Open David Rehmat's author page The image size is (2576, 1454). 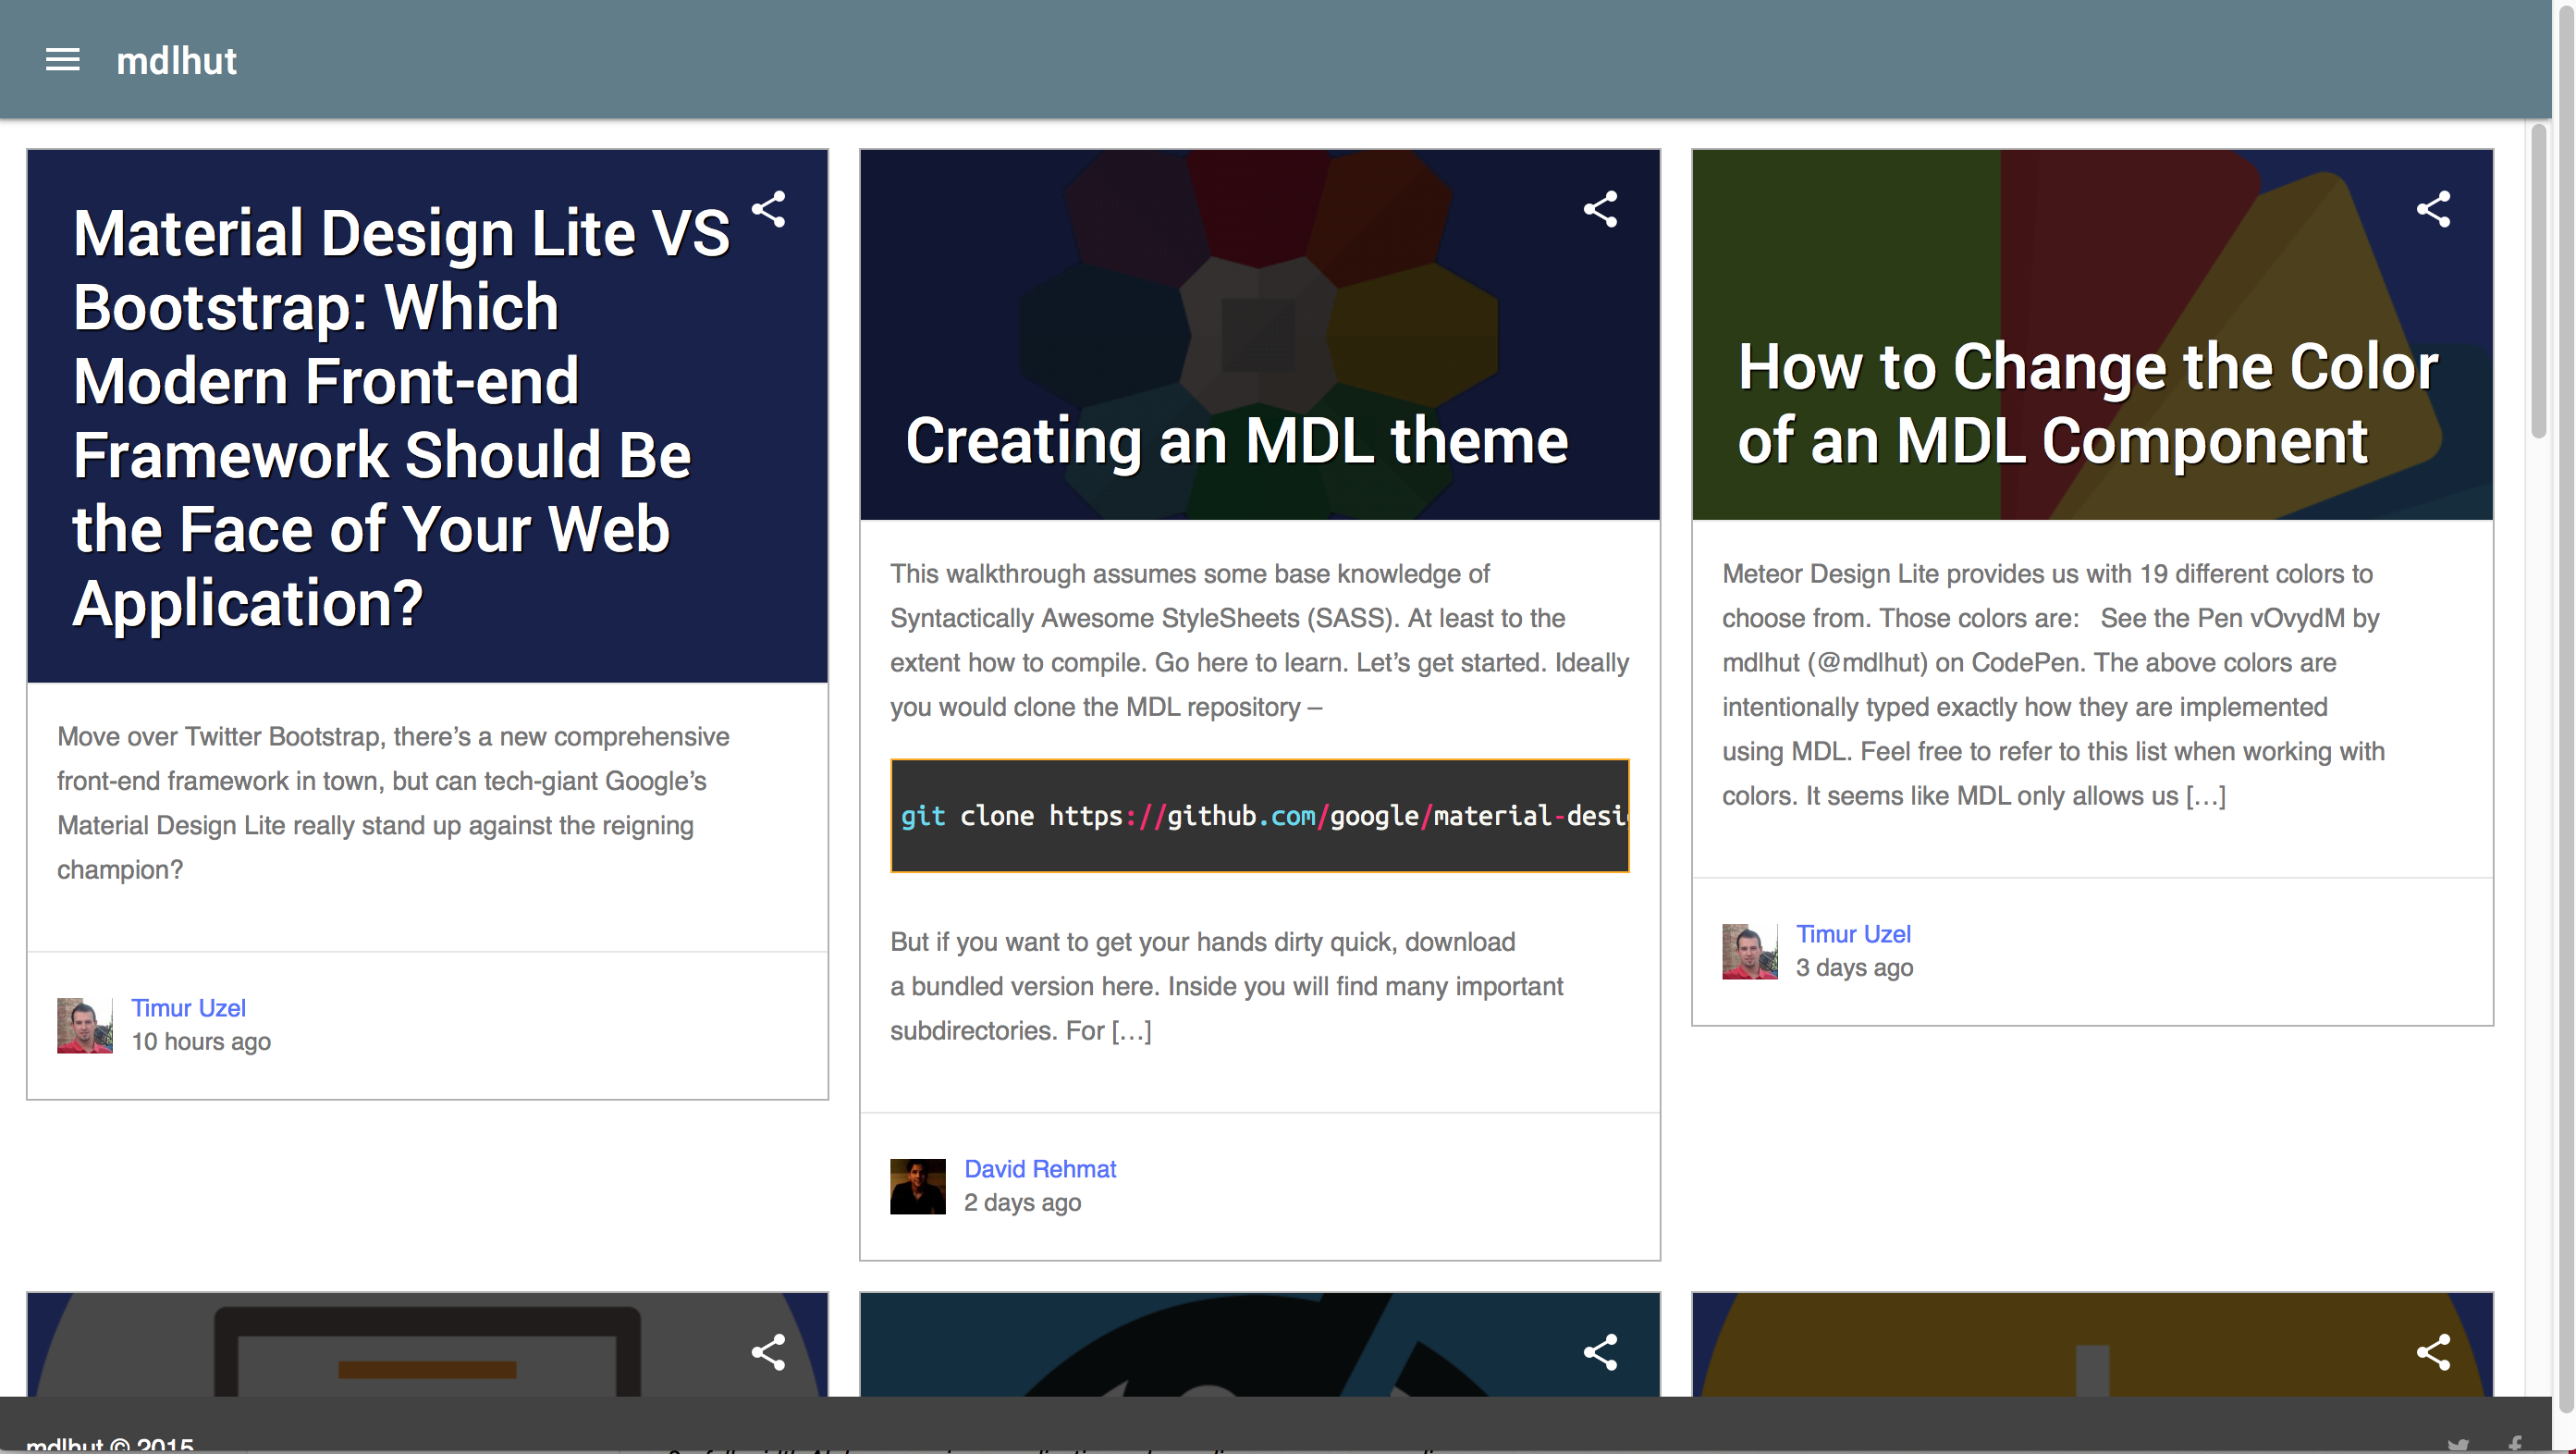[1039, 1168]
